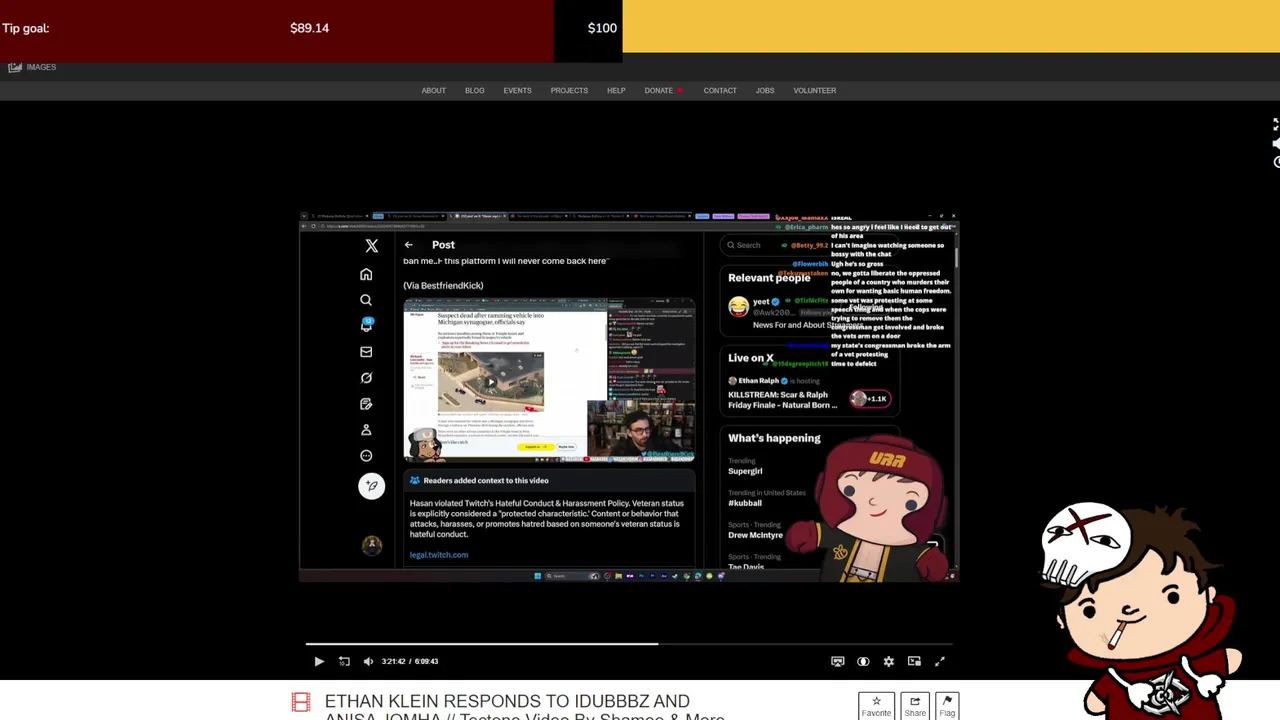Enable picture-in-picture mode
The height and width of the screenshot is (720, 1280).
pyautogui.click(x=914, y=661)
